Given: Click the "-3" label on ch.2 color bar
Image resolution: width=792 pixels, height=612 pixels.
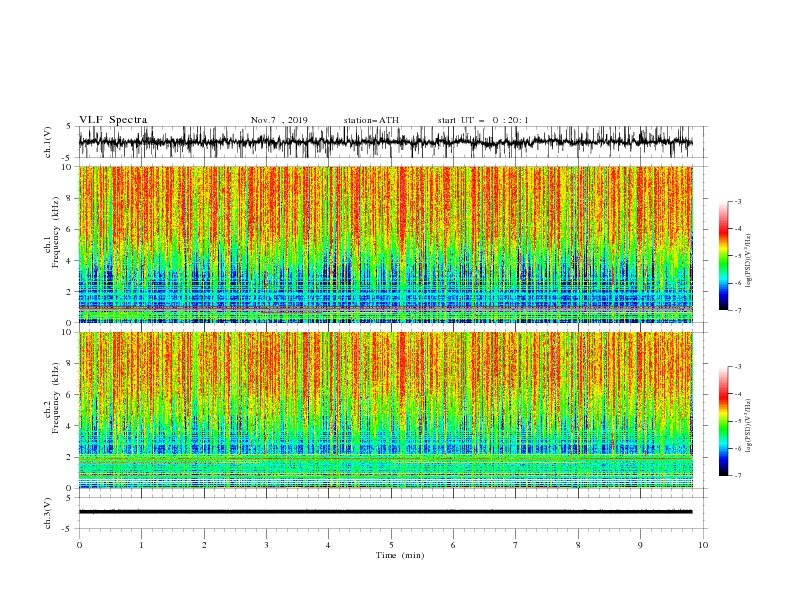Looking at the screenshot, I should tap(738, 367).
